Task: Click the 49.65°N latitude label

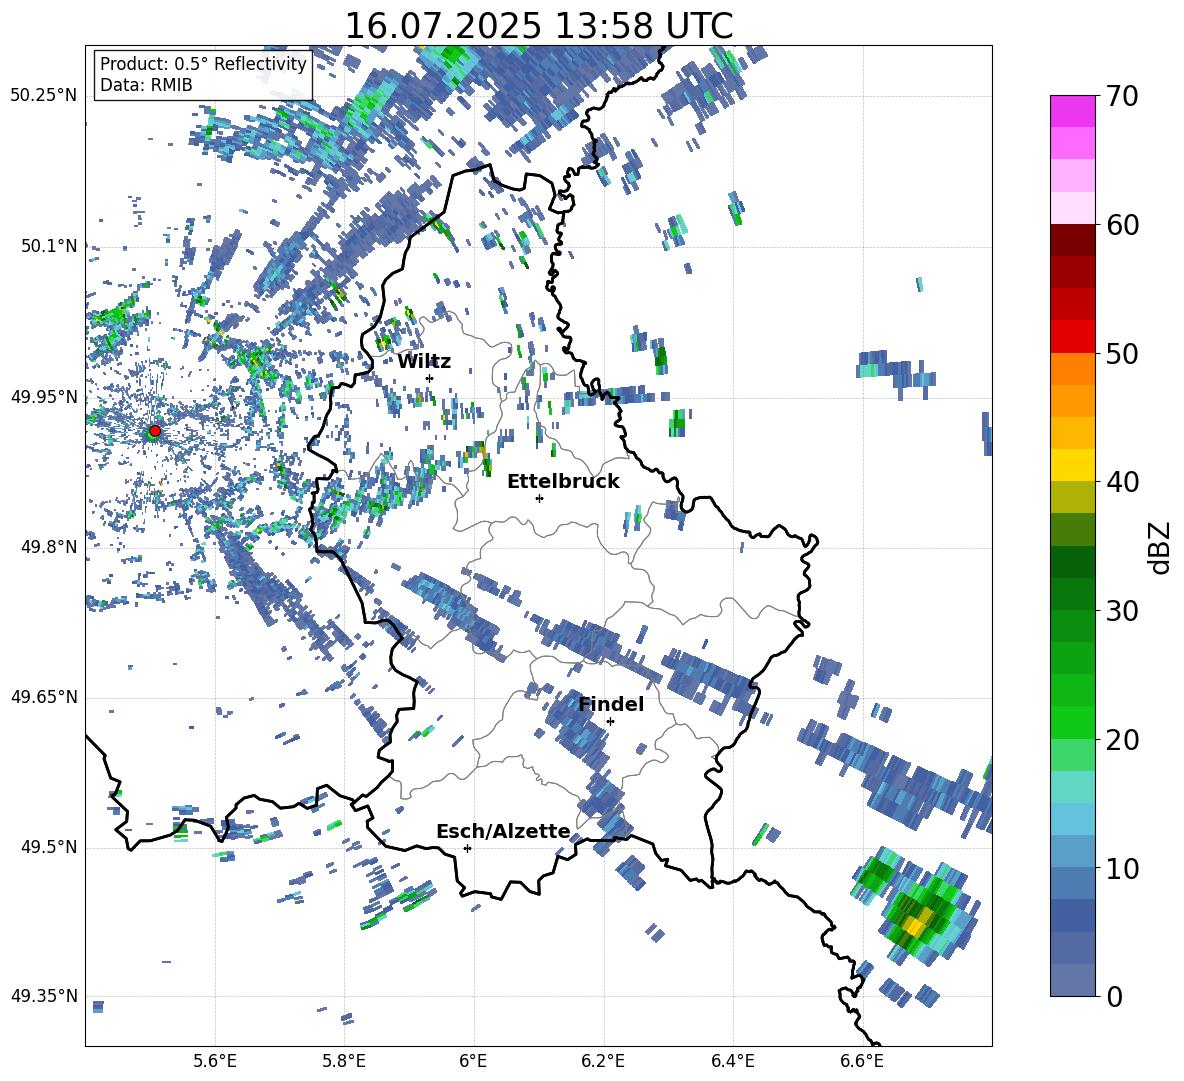Action: pyautogui.click(x=44, y=696)
